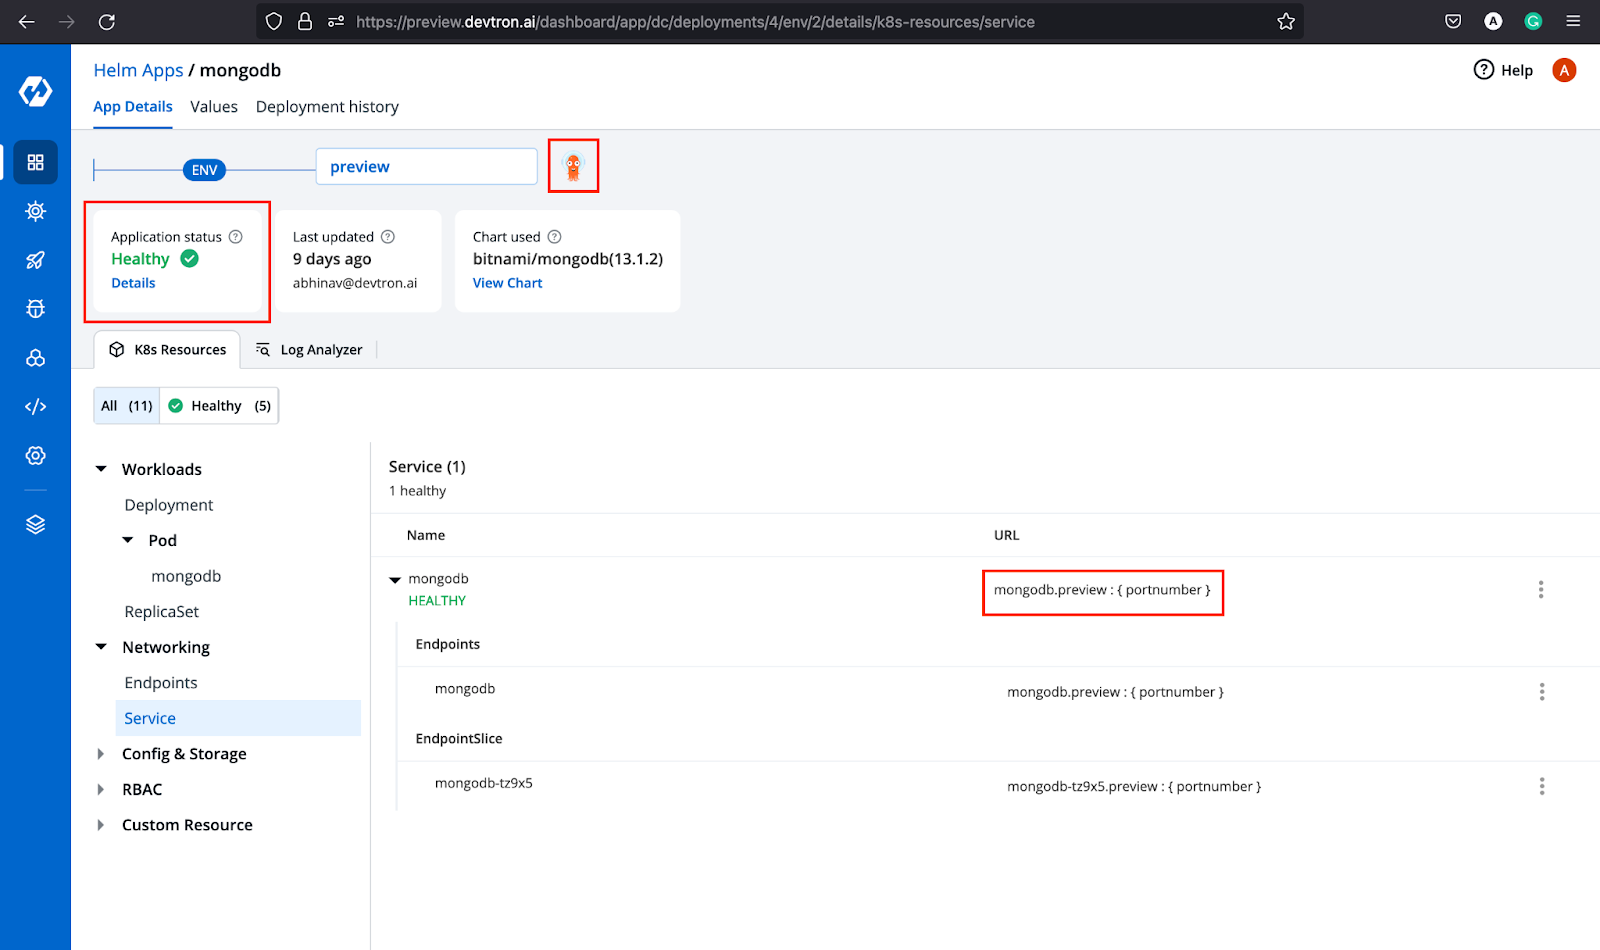The width and height of the screenshot is (1600, 950).
Task: Filter resources by Healthy (5)
Action: tap(219, 406)
